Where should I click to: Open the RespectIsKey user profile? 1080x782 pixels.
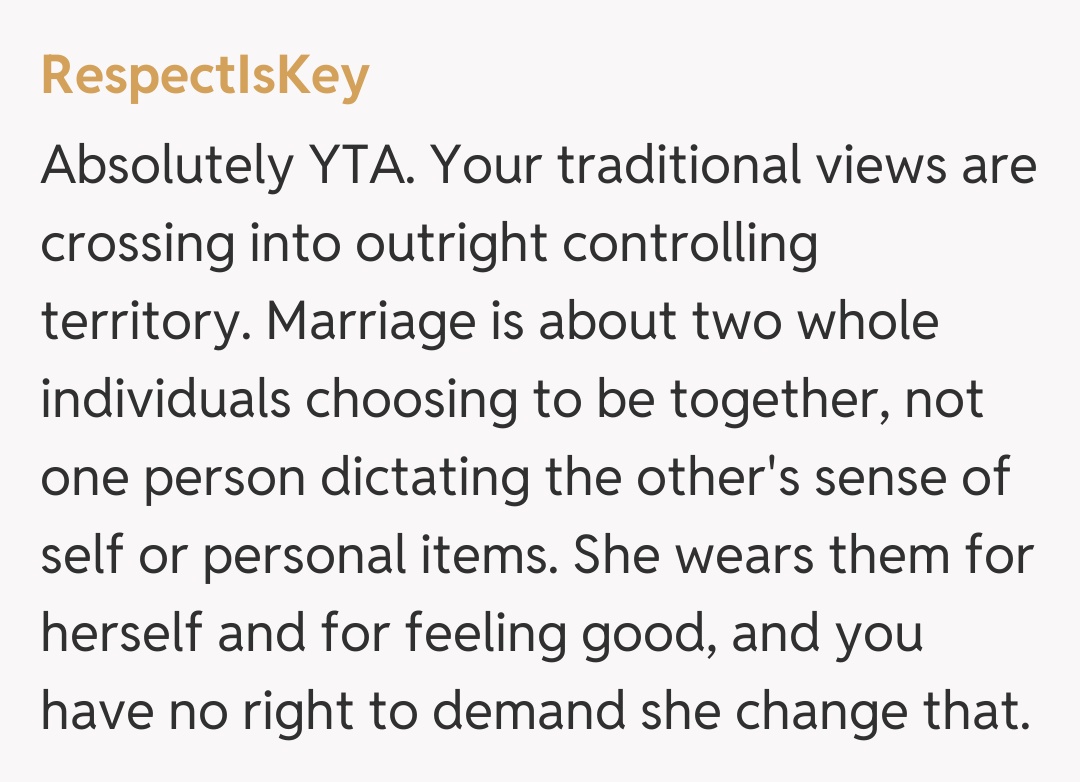click(205, 76)
